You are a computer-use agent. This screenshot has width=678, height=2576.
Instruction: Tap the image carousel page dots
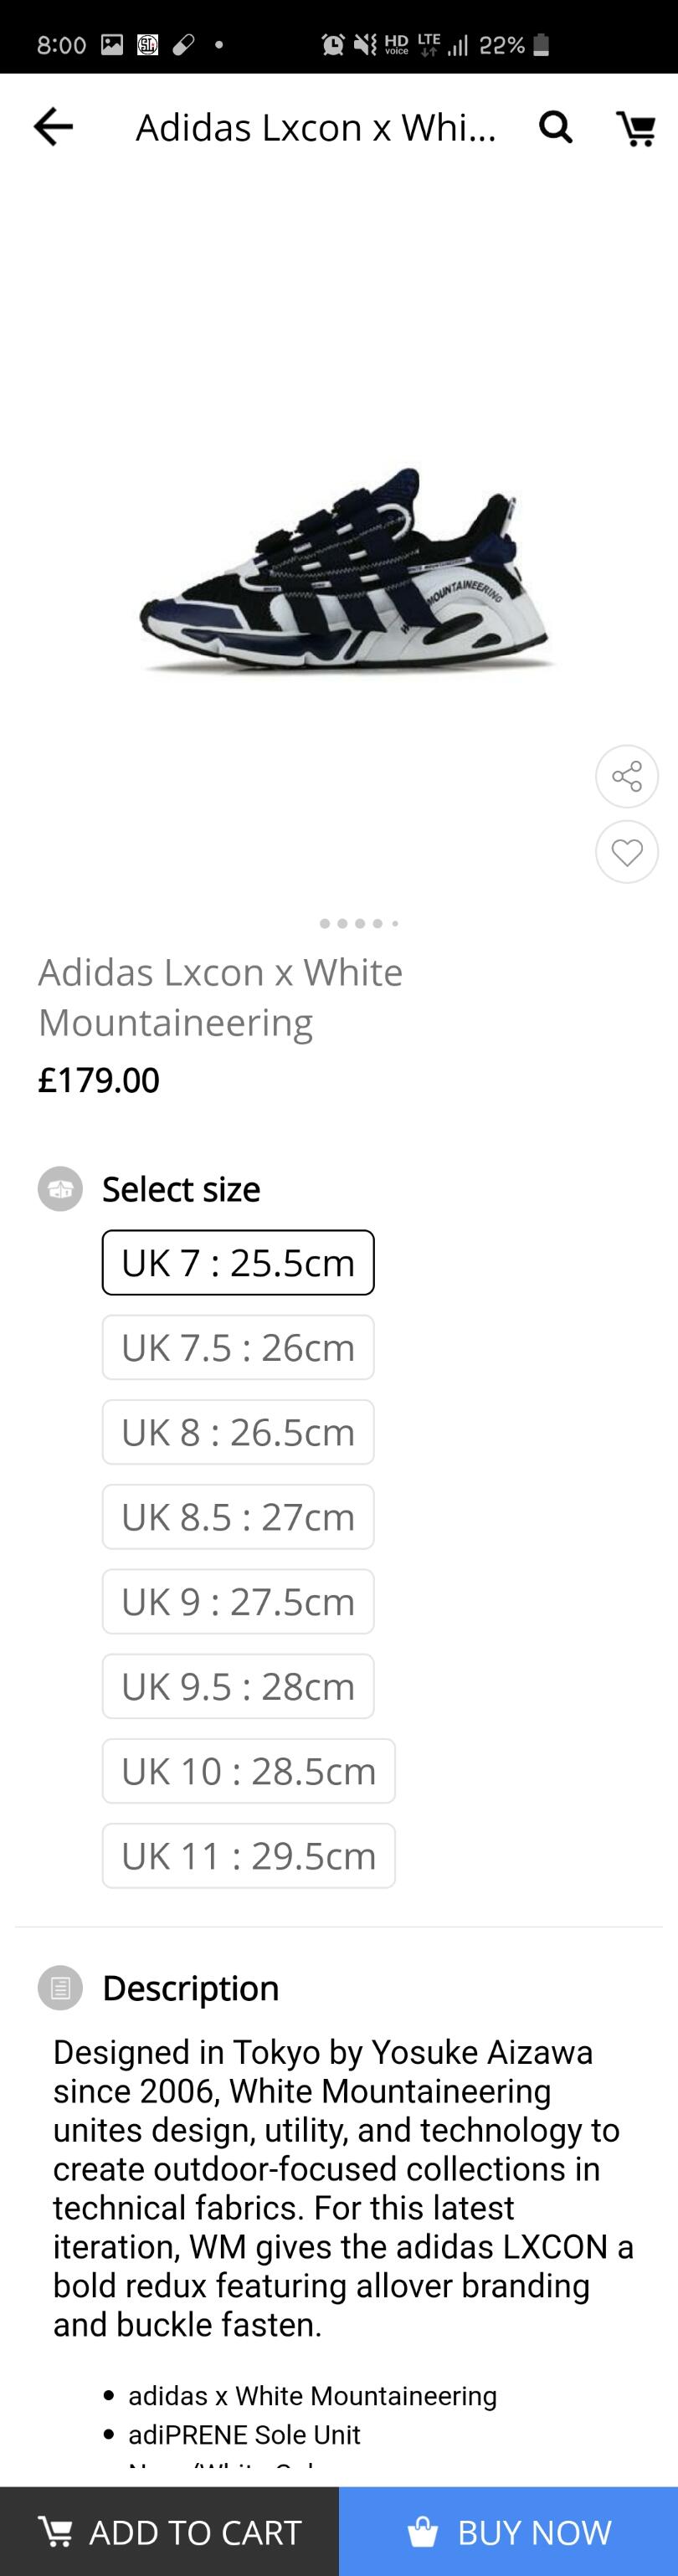358,923
